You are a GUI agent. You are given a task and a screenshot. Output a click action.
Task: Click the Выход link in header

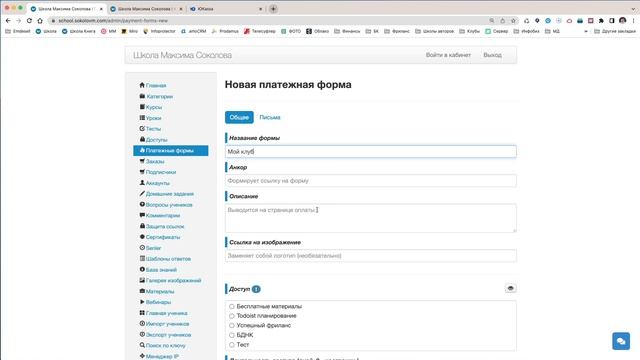tap(492, 55)
